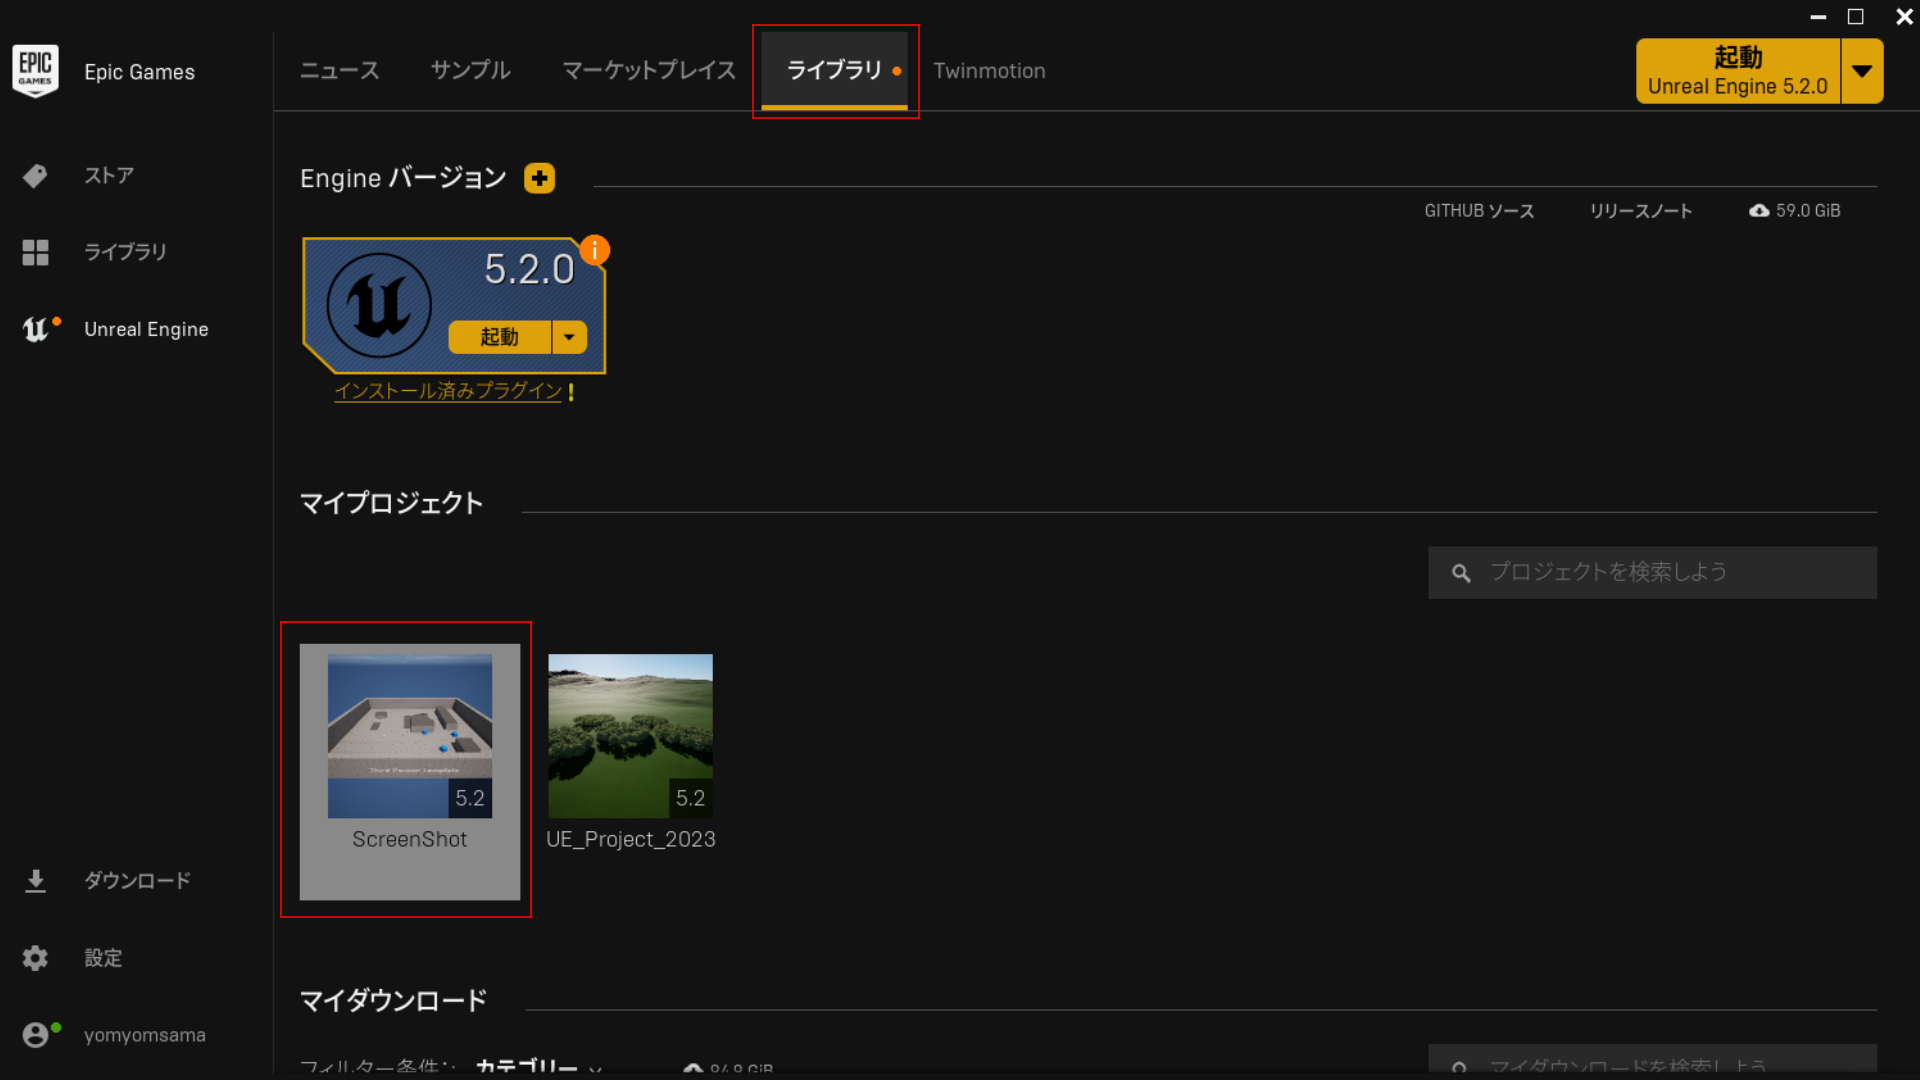The width and height of the screenshot is (1920, 1080).
Task: Open the UE_Project_2023 project thumbnail
Action: (x=630, y=736)
